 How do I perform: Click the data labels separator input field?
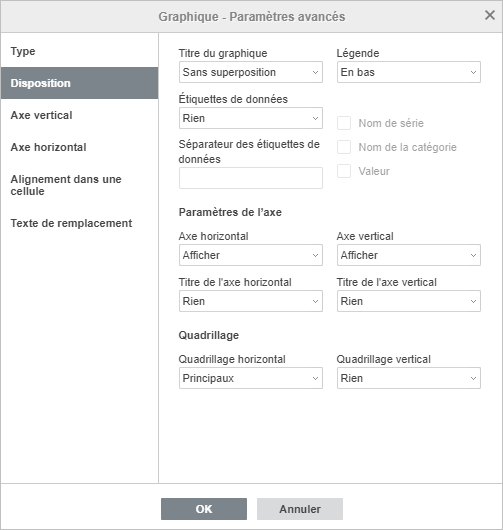click(251, 178)
